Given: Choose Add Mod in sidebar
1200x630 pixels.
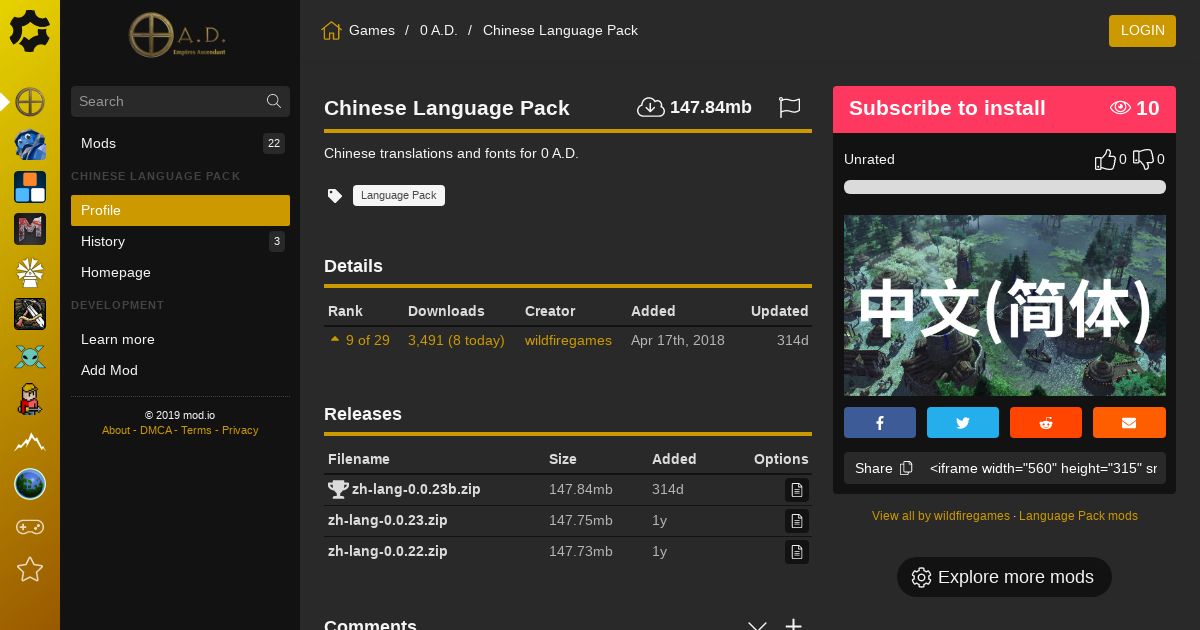Looking at the screenshot, I should pyautogui.click(x=180, y=370).
